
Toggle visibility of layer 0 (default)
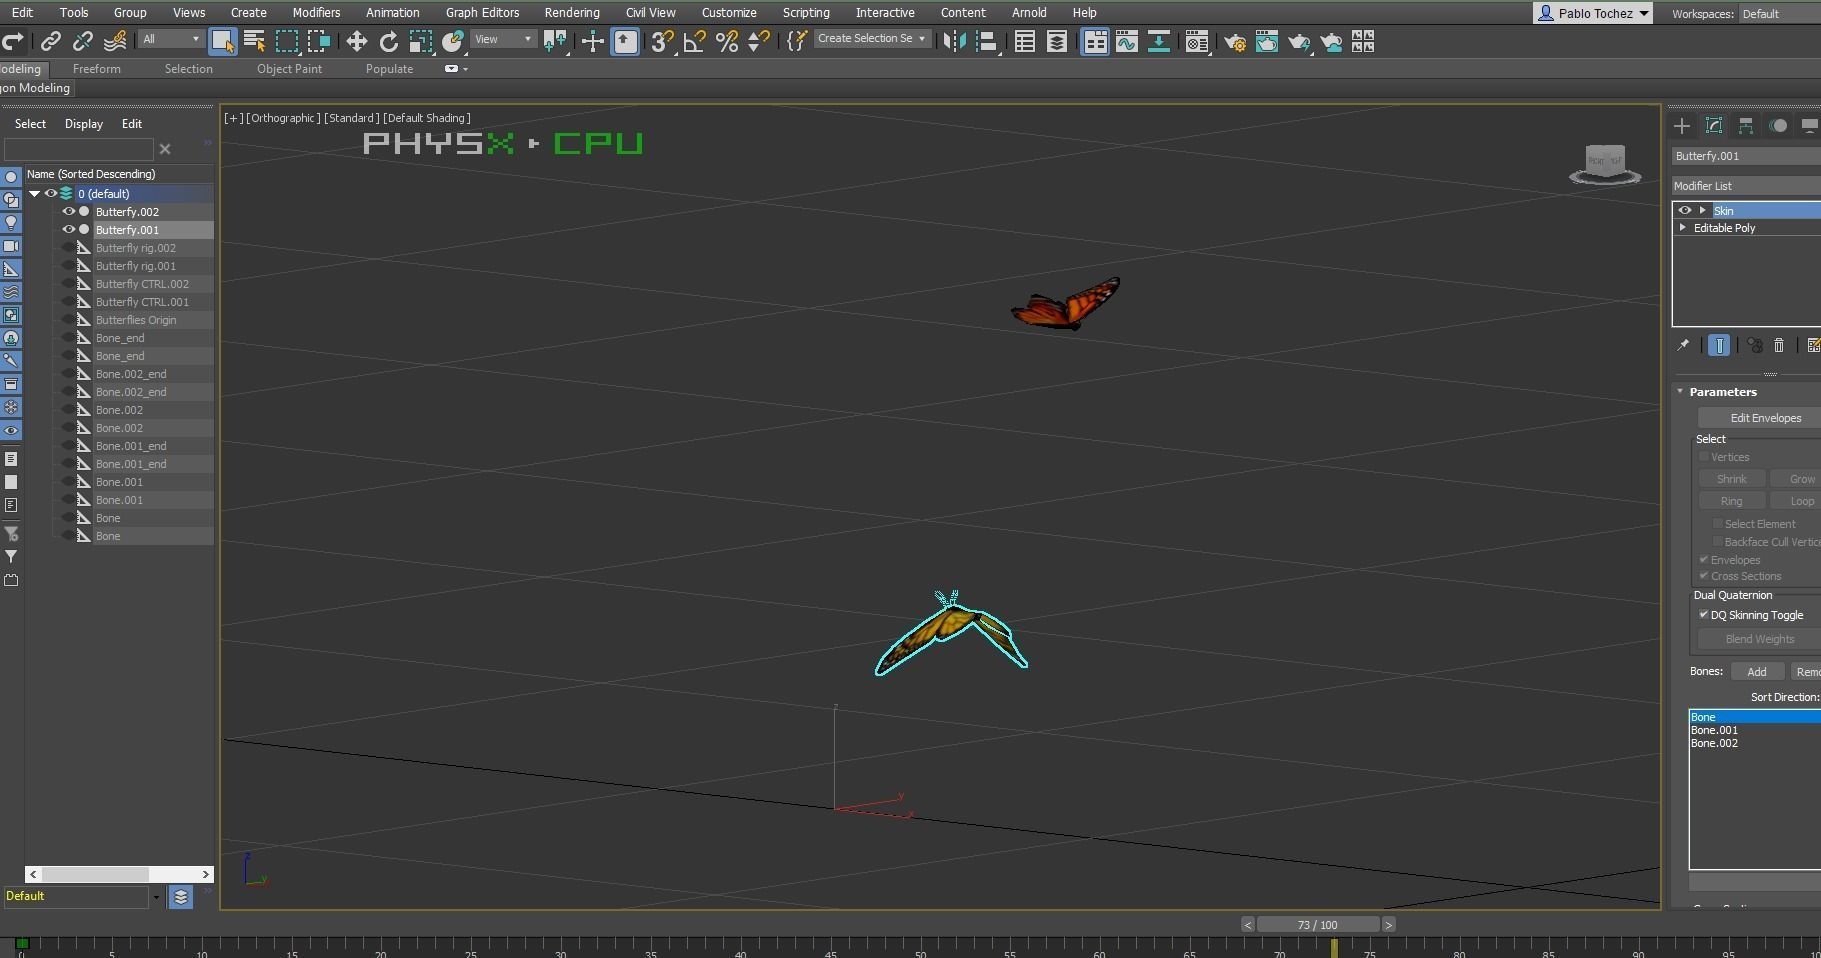click(x=50, y=194)
